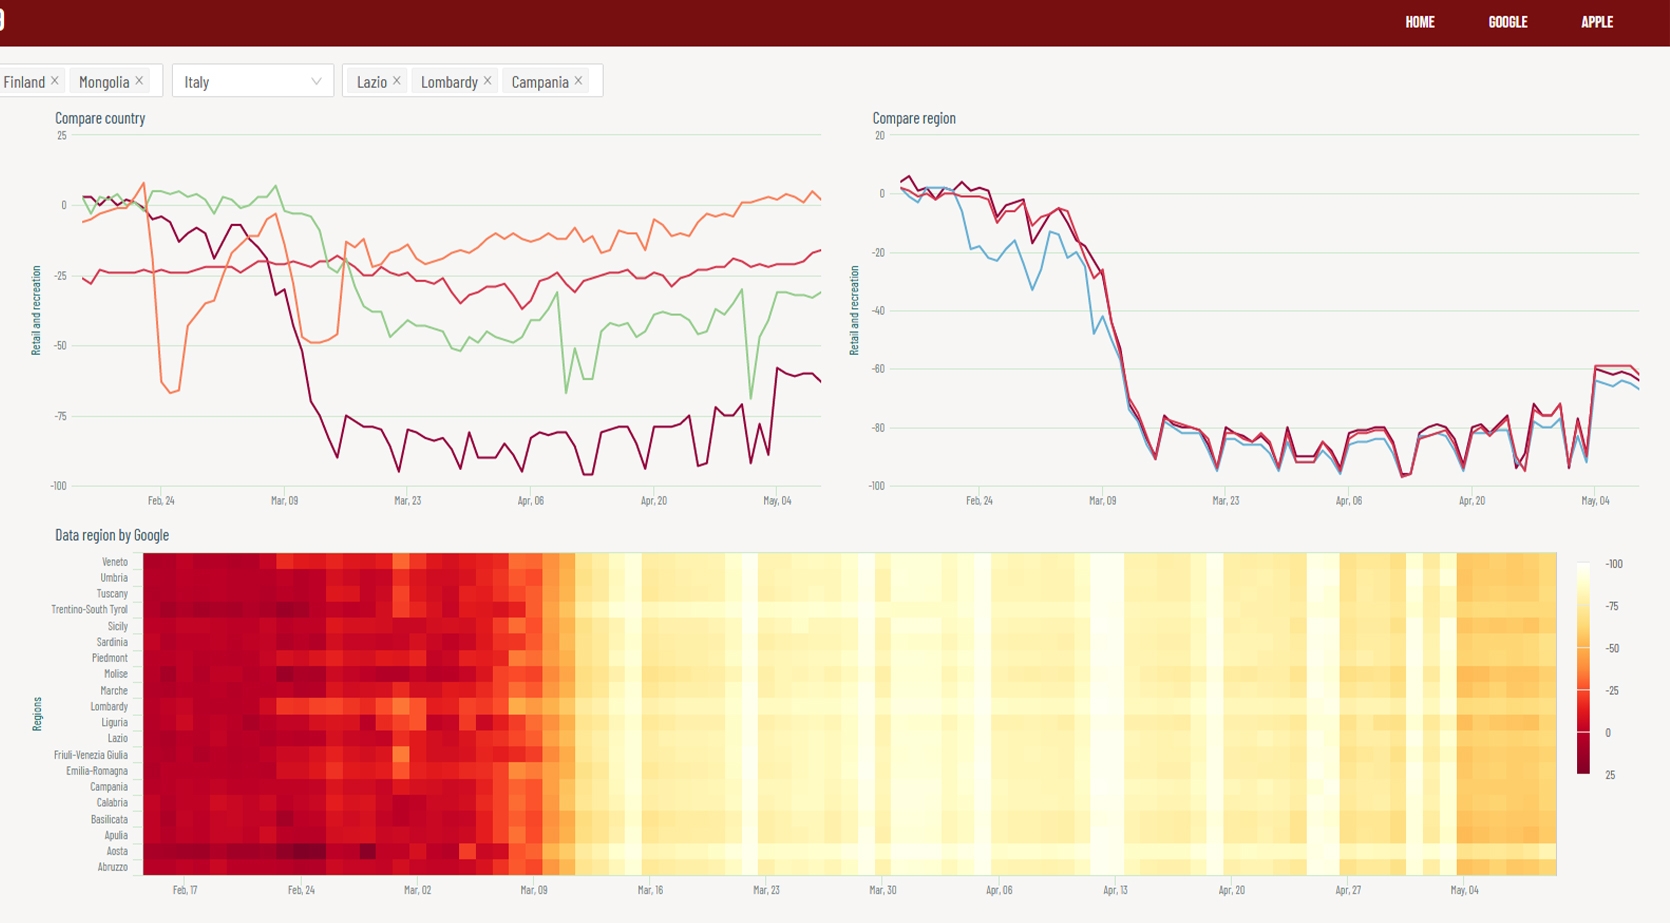The image size is (1670, 923).
Task: Click the Compare country chart title
Action: pos(100,118)
